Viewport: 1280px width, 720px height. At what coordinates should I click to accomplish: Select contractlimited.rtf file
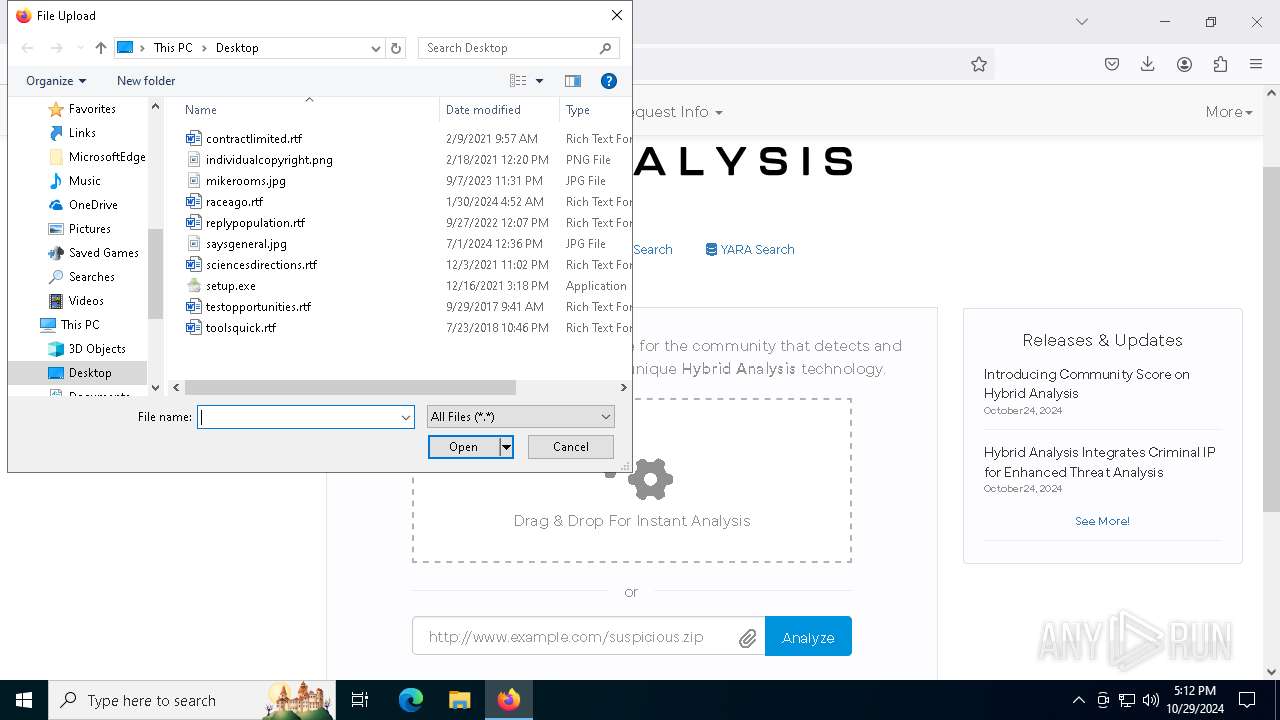pyautogui.click(x=253, y=139)
